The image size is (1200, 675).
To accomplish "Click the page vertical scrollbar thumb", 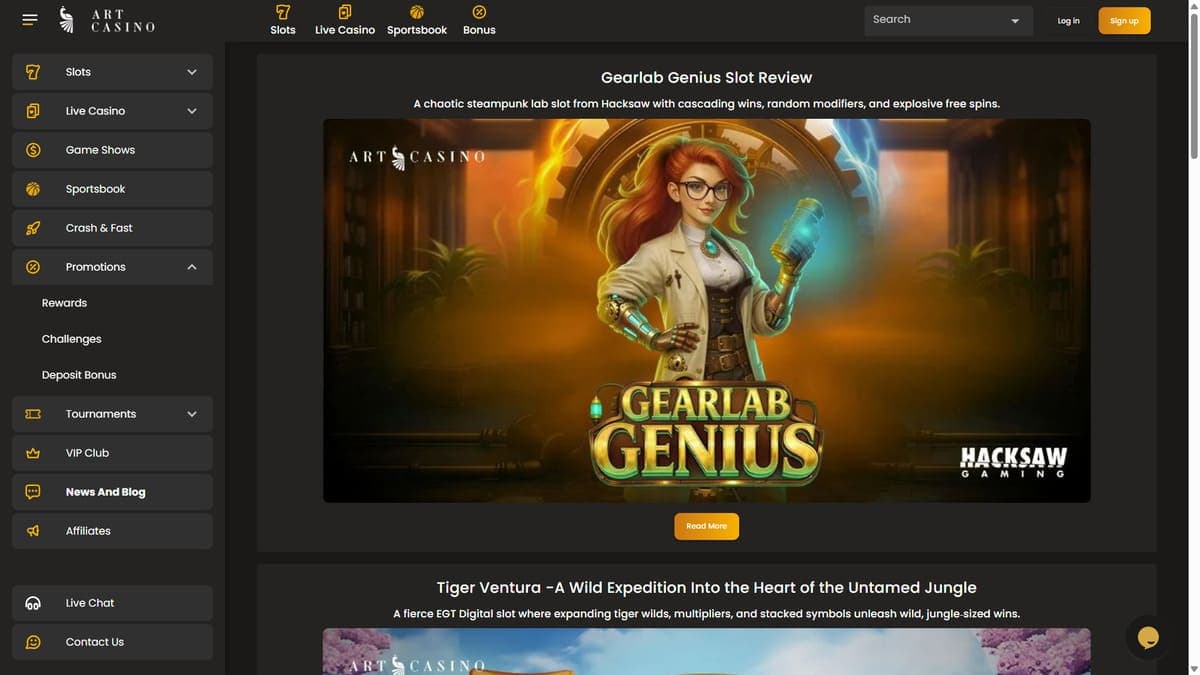I will coord(1193,85).
